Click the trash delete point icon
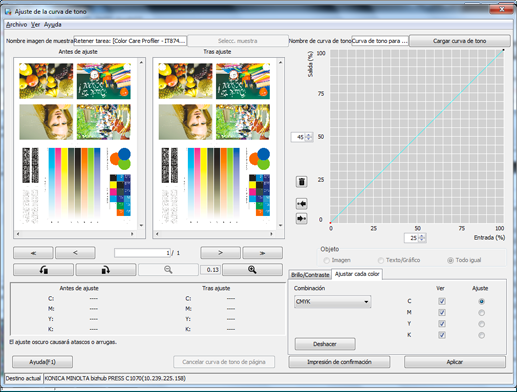This screenshot has width=517, height=392. [301, 182]
